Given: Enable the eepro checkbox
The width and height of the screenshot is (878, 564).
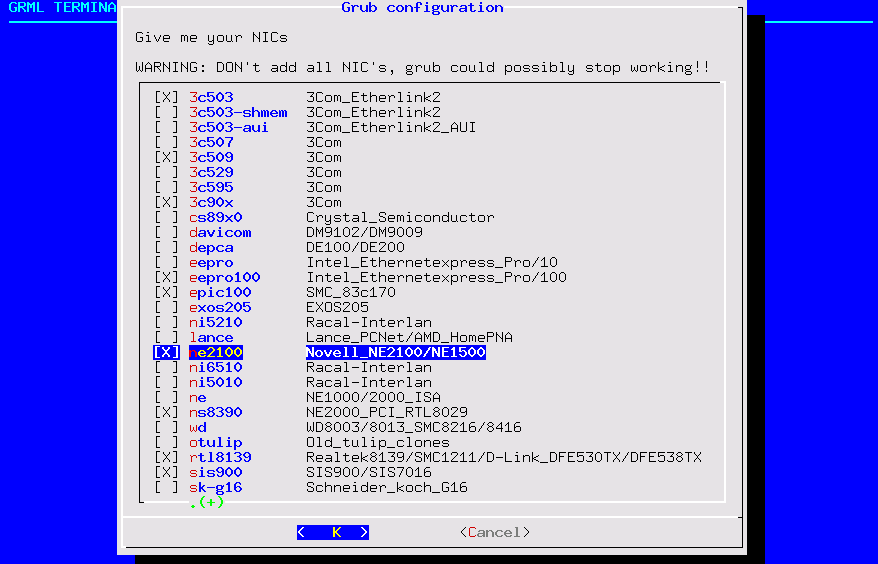Looking at the screenshot, I should (x=166, y=263).
